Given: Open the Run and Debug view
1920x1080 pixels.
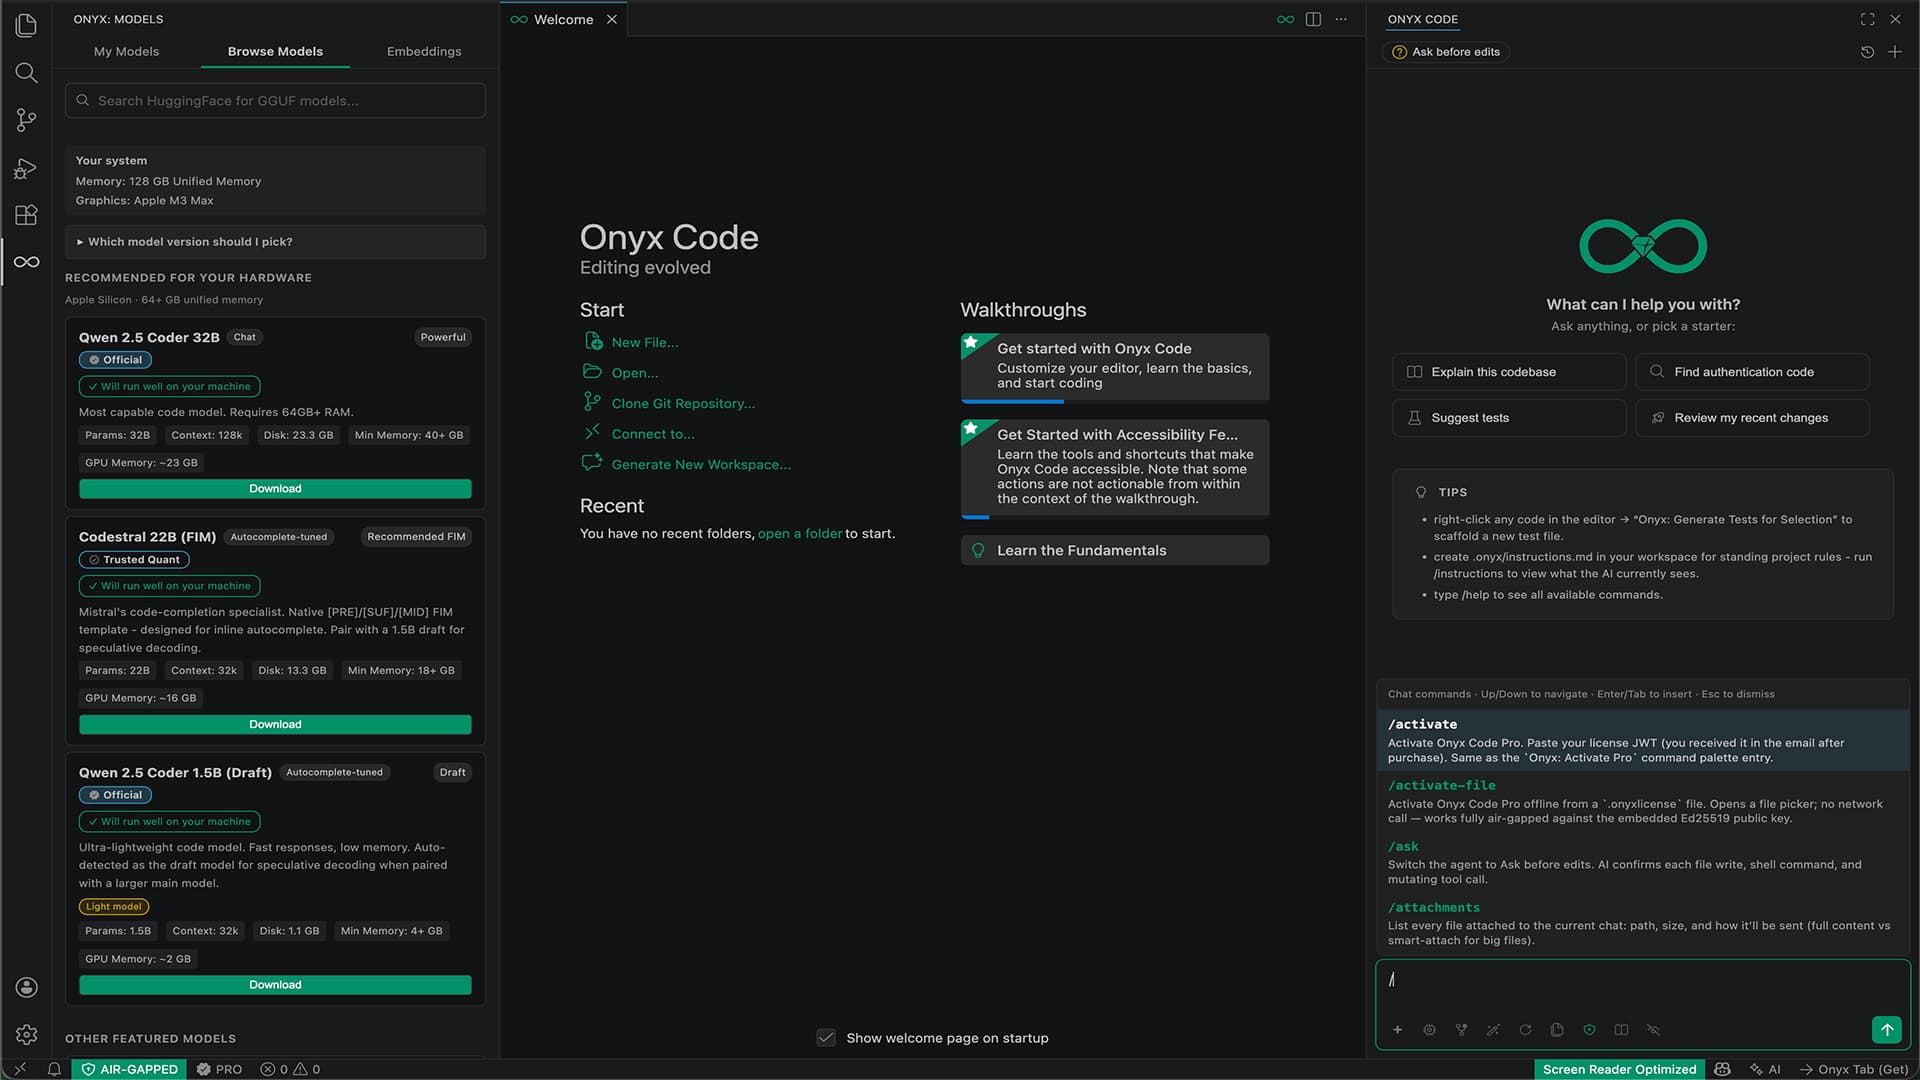Looking at the screenshot, I should (26, 168).
